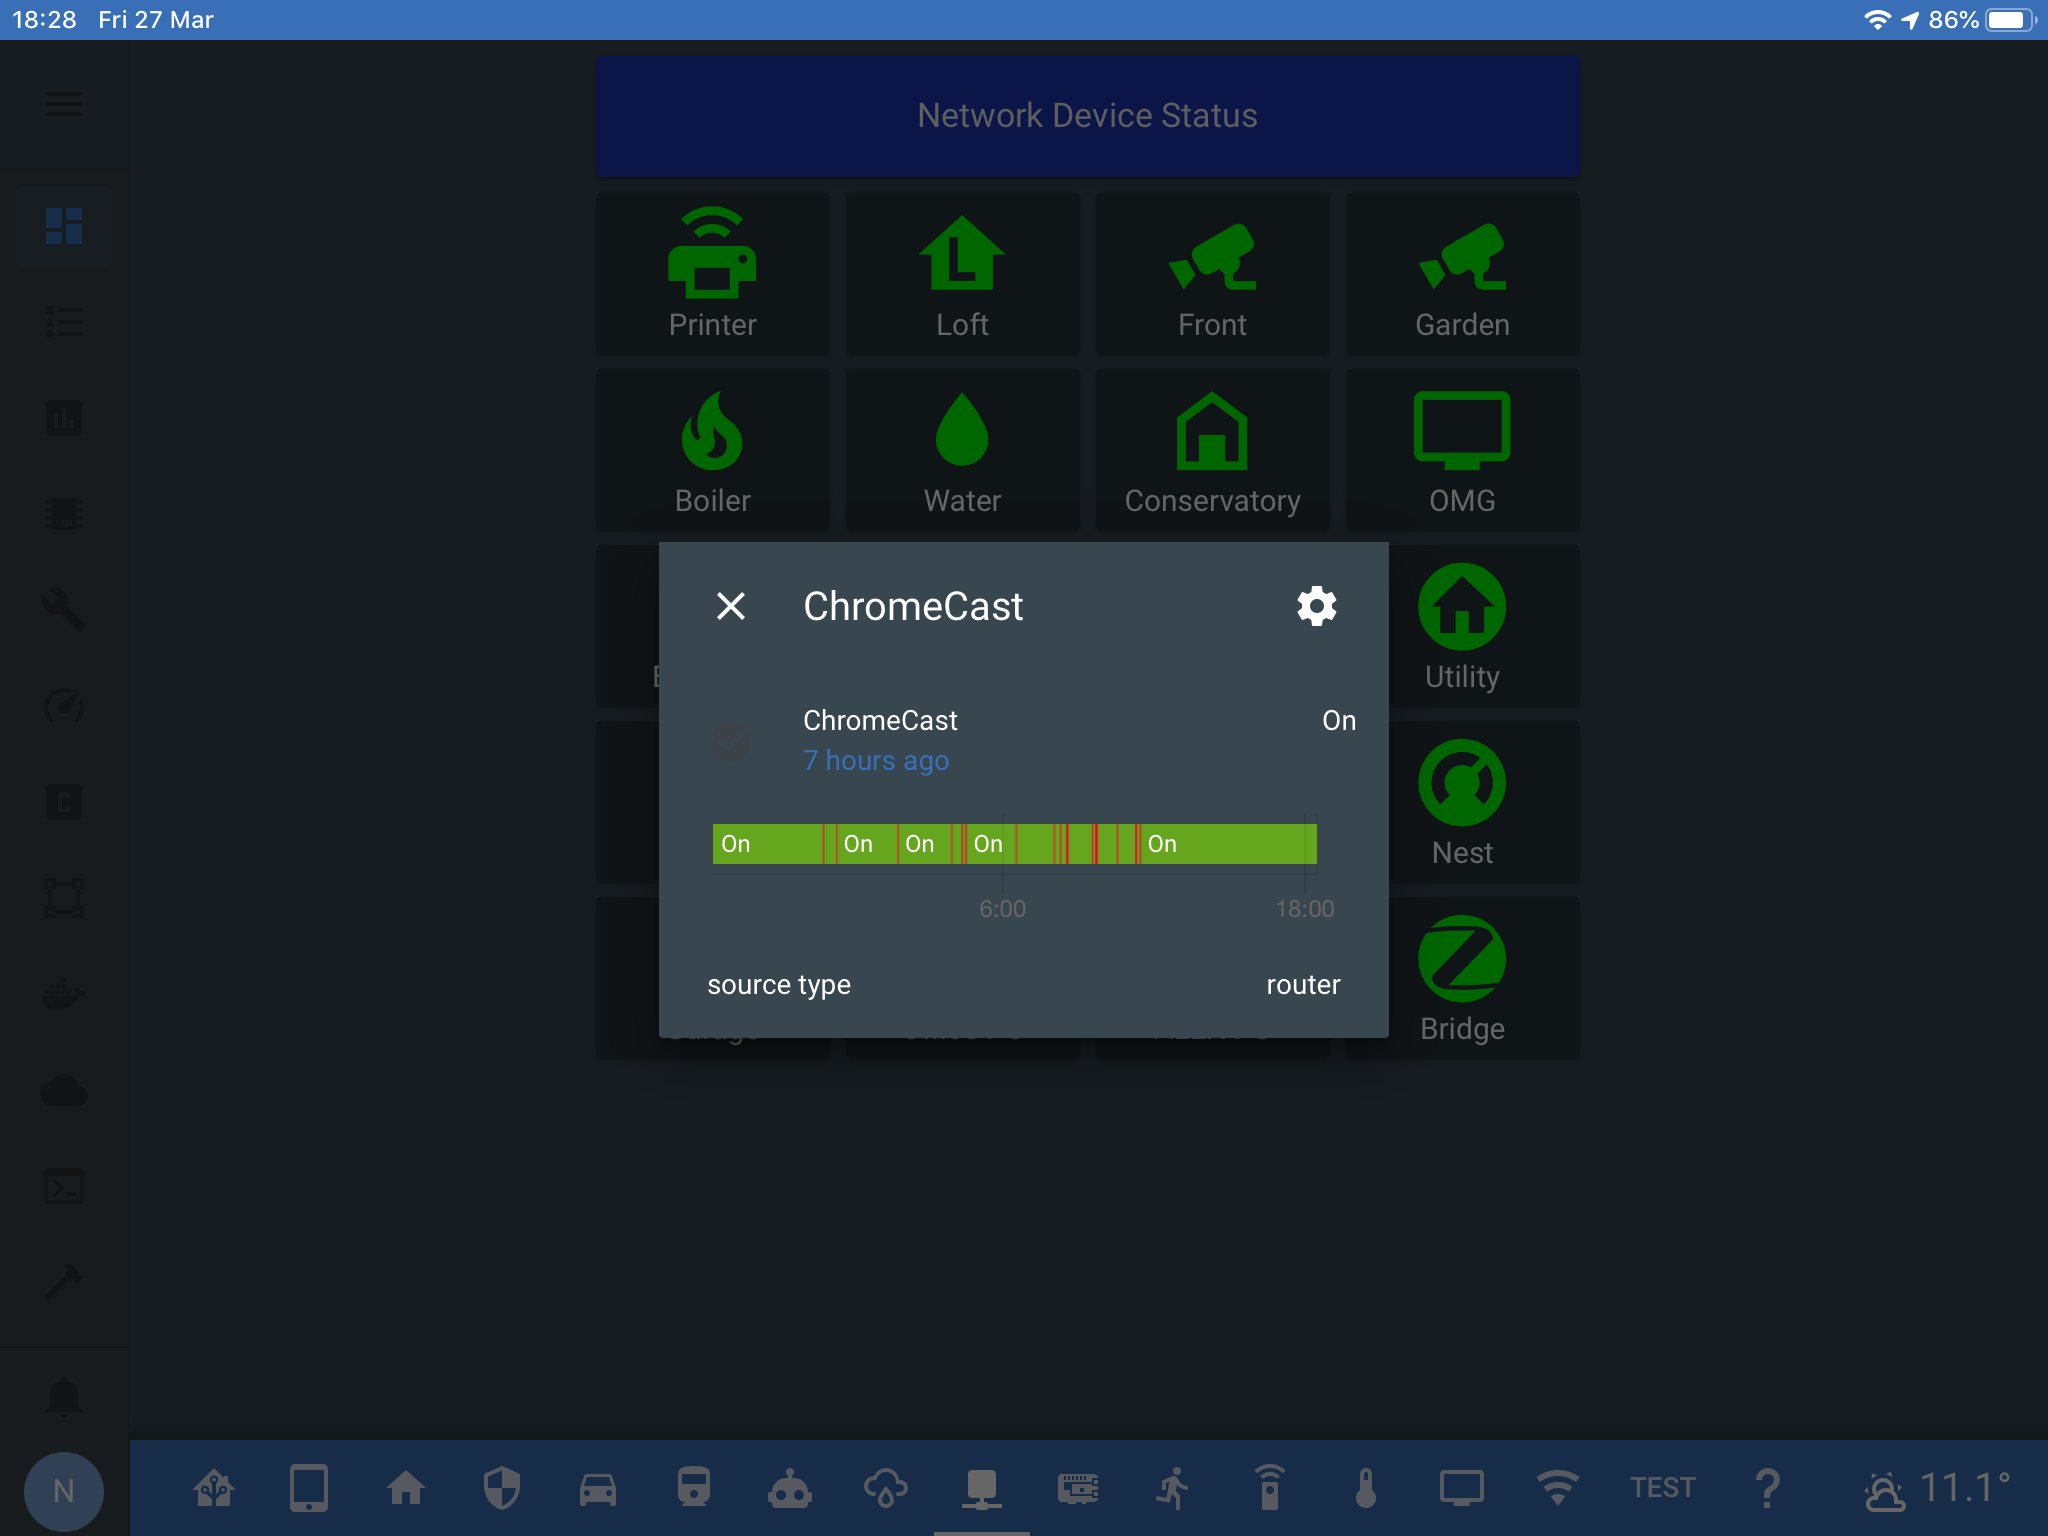
Task: Open the Nest device tile
Action: pyautogui.click(x=1461, y=801)
